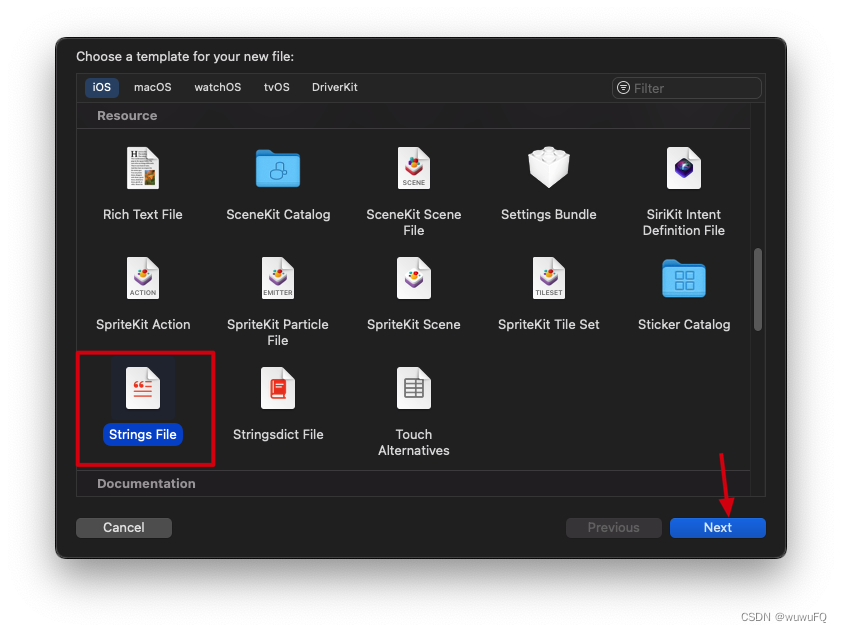Click the 'Resource' section header
The width and height of the screenshot is (842, 632).
click(127, 115)
